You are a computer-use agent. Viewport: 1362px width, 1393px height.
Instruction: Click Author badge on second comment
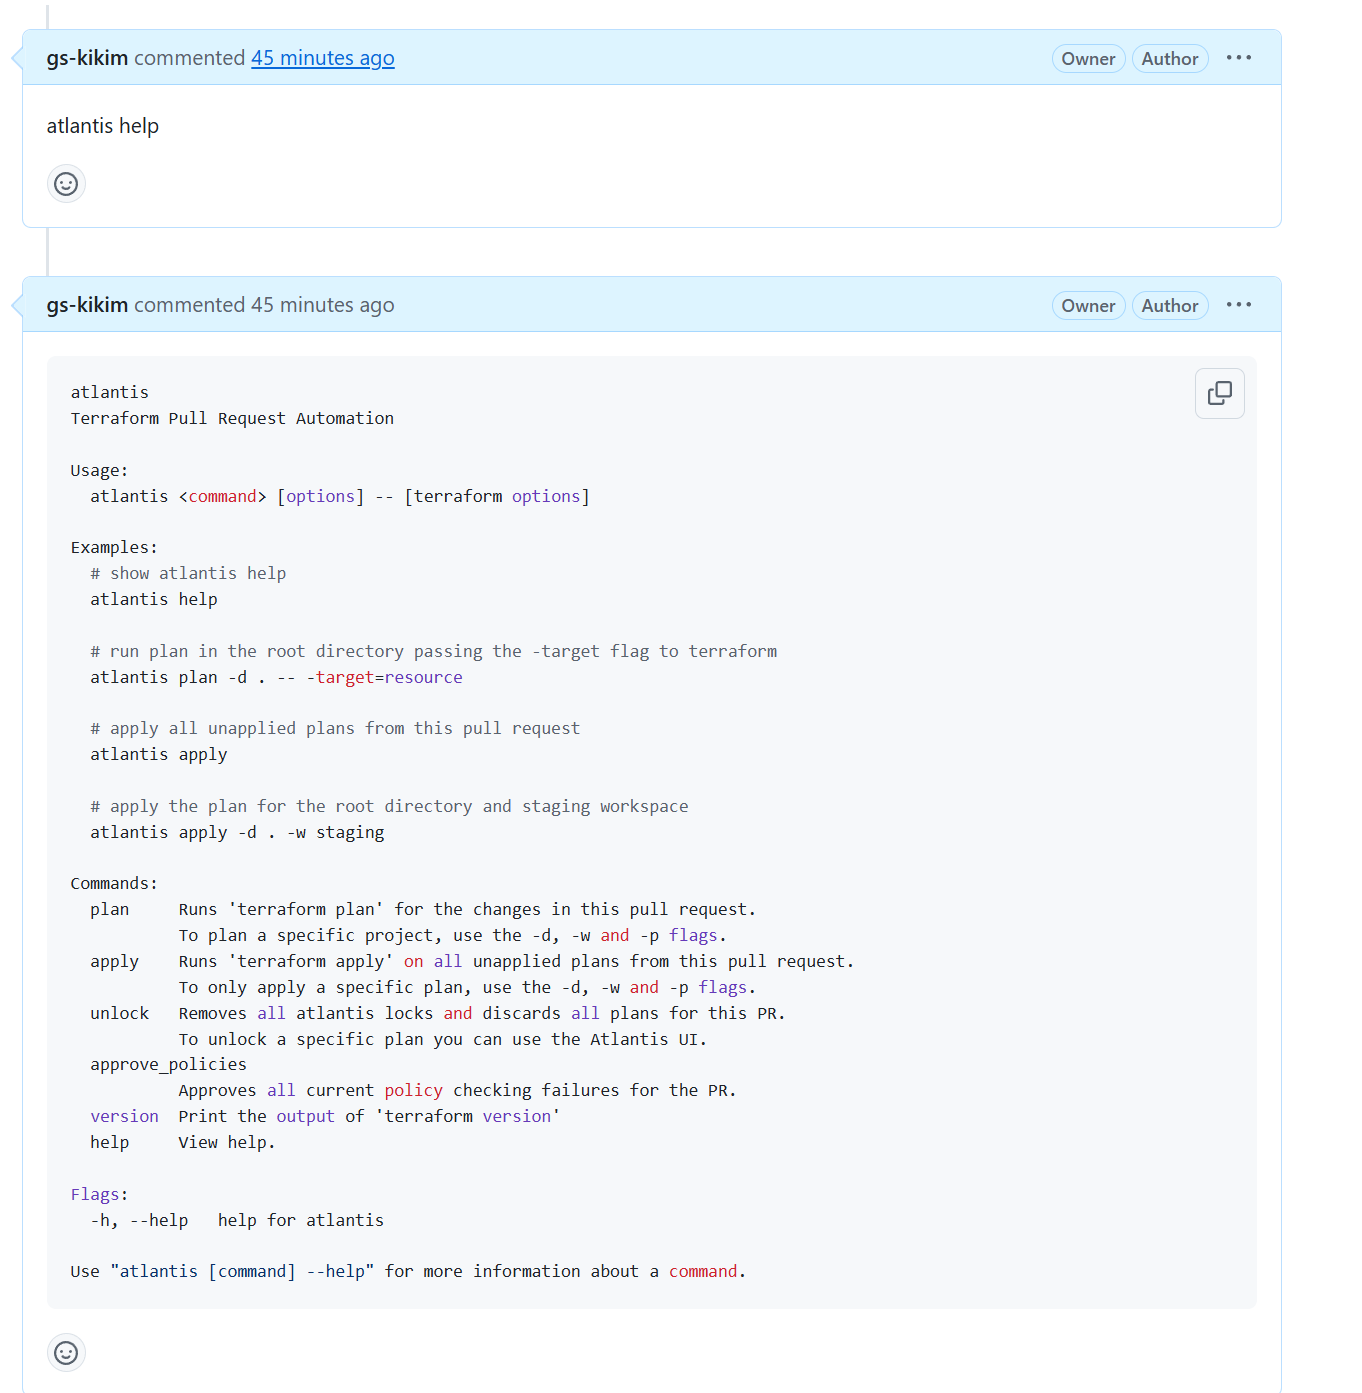[1170, 306]
